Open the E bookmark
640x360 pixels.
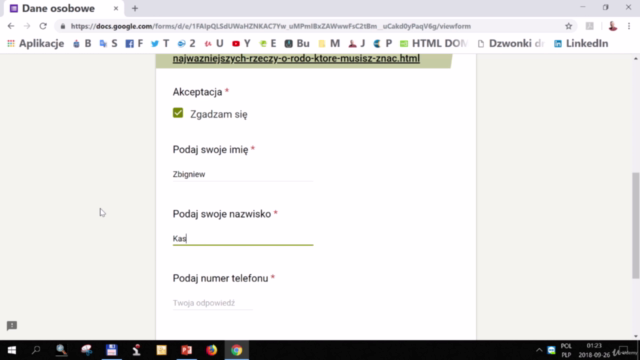(x=268, y=43)
